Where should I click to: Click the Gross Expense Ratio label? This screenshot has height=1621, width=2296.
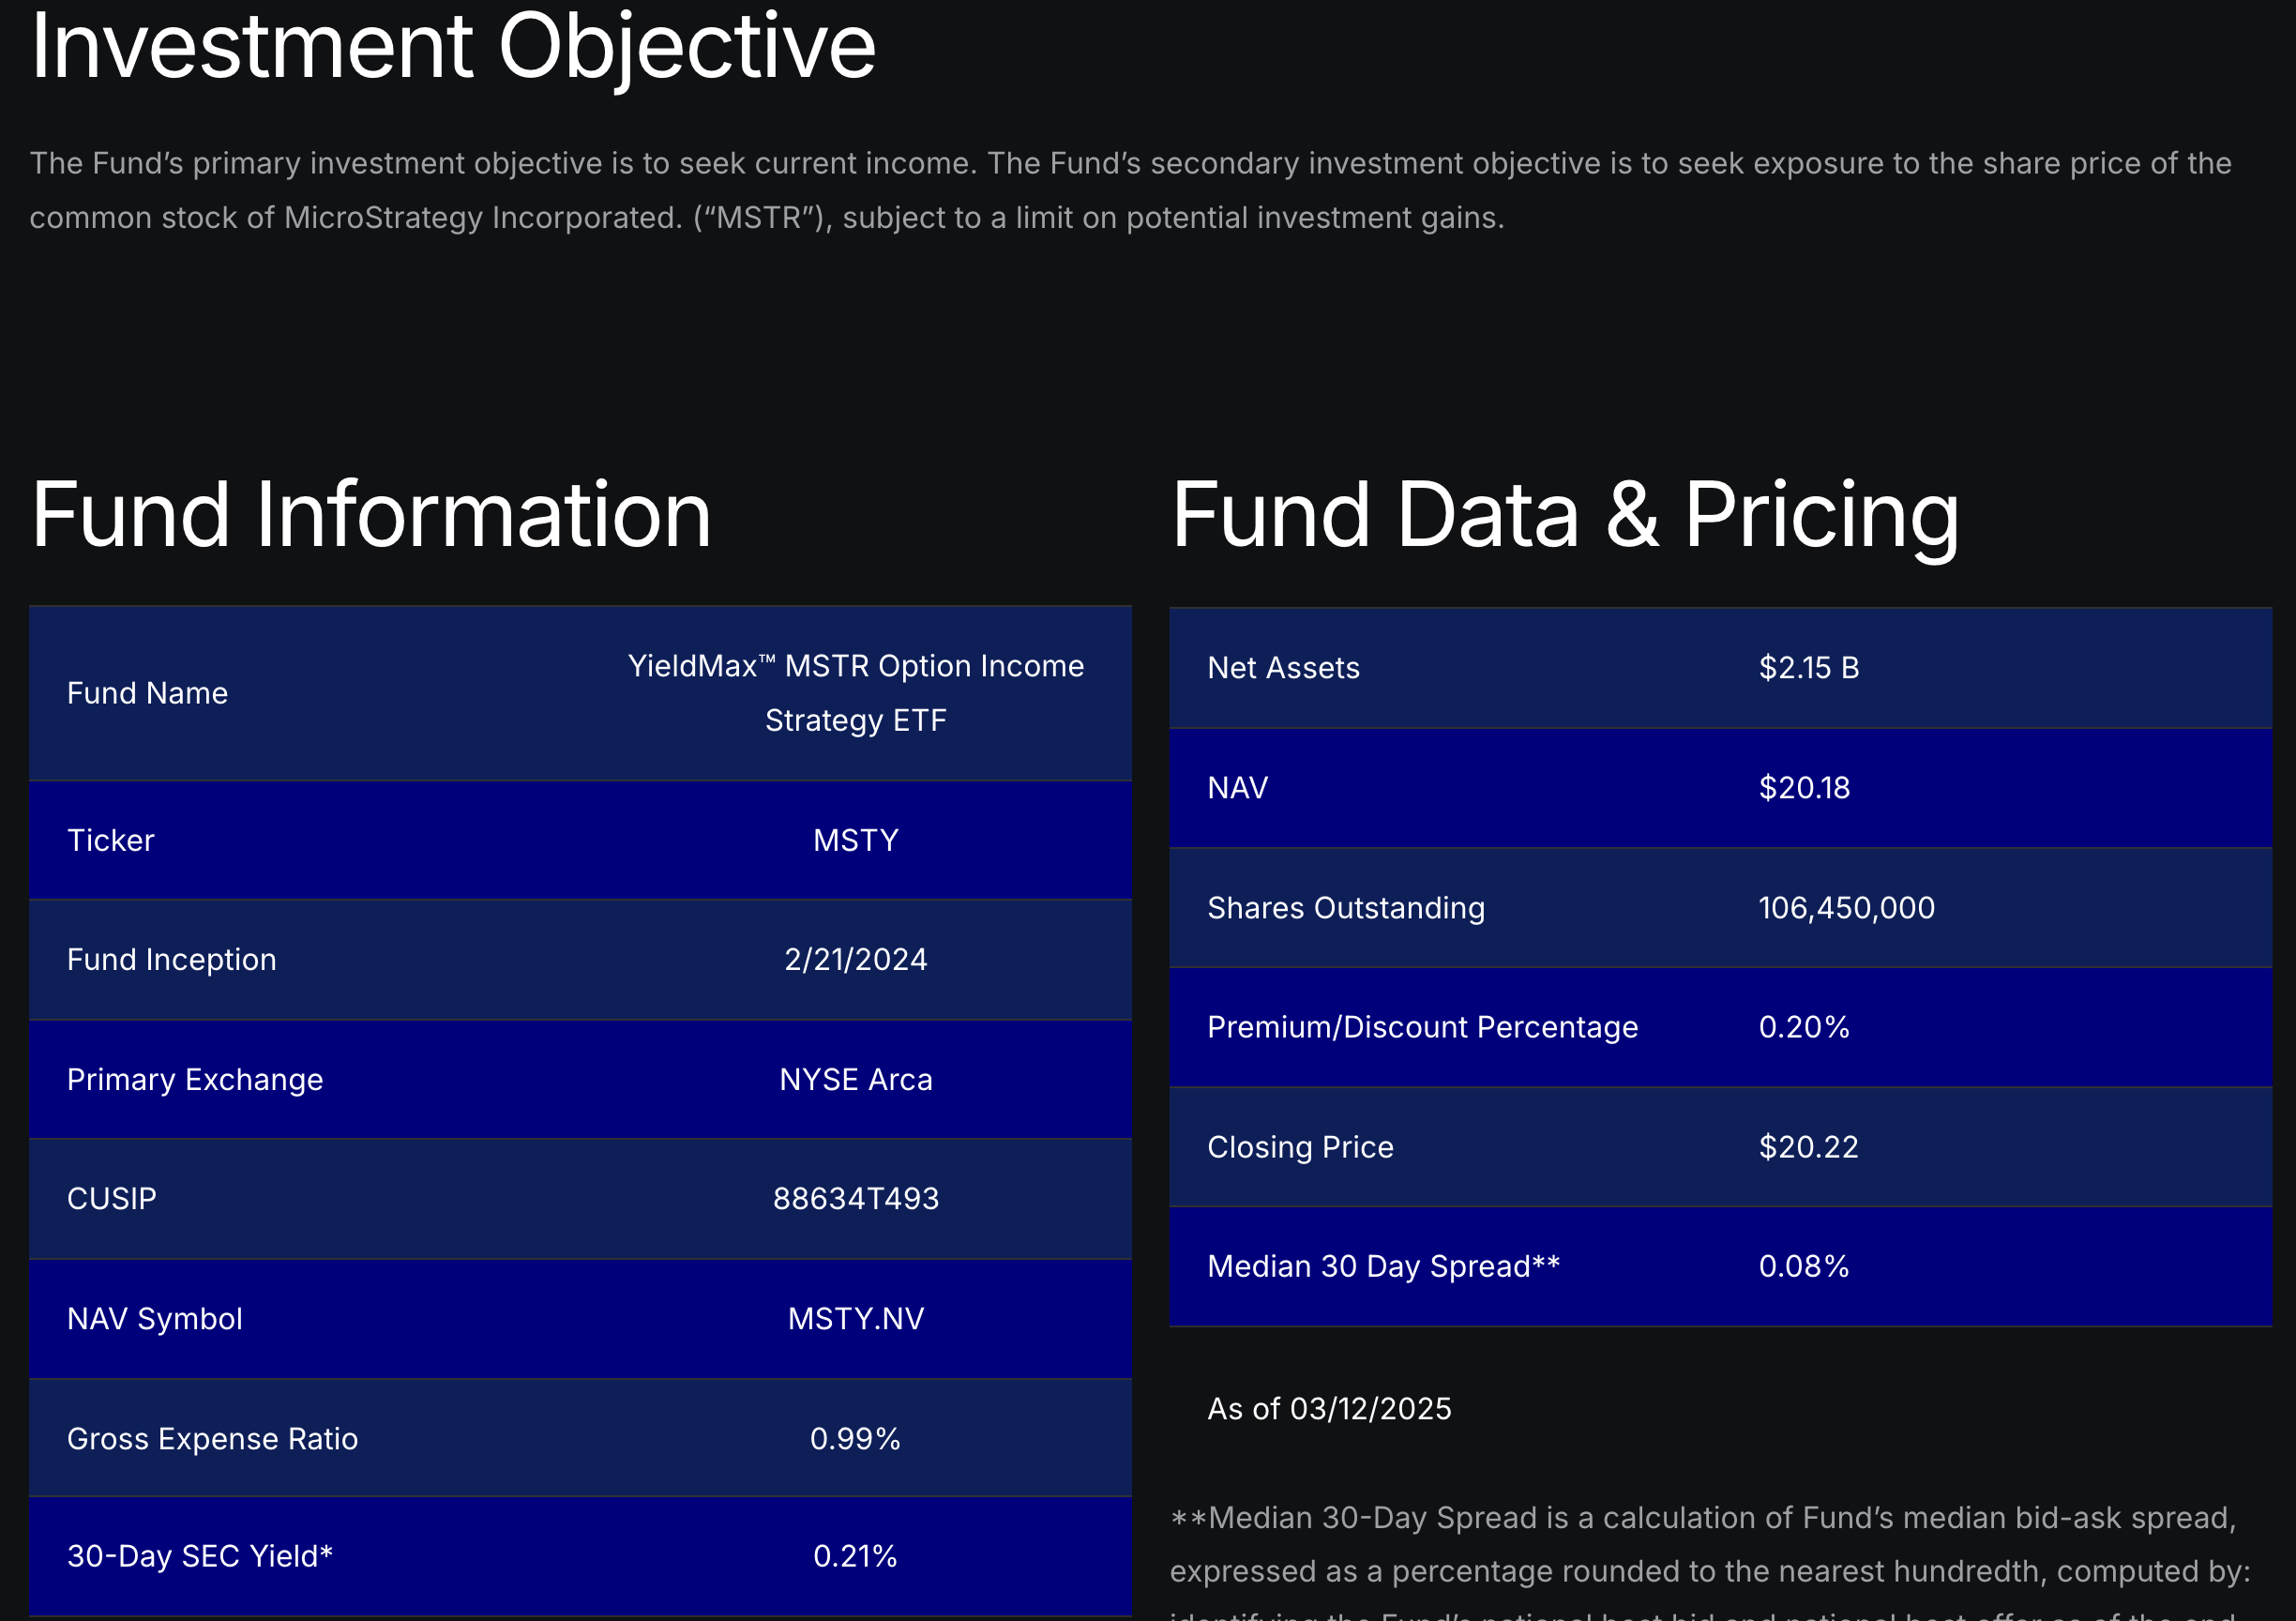[213, 1439]
